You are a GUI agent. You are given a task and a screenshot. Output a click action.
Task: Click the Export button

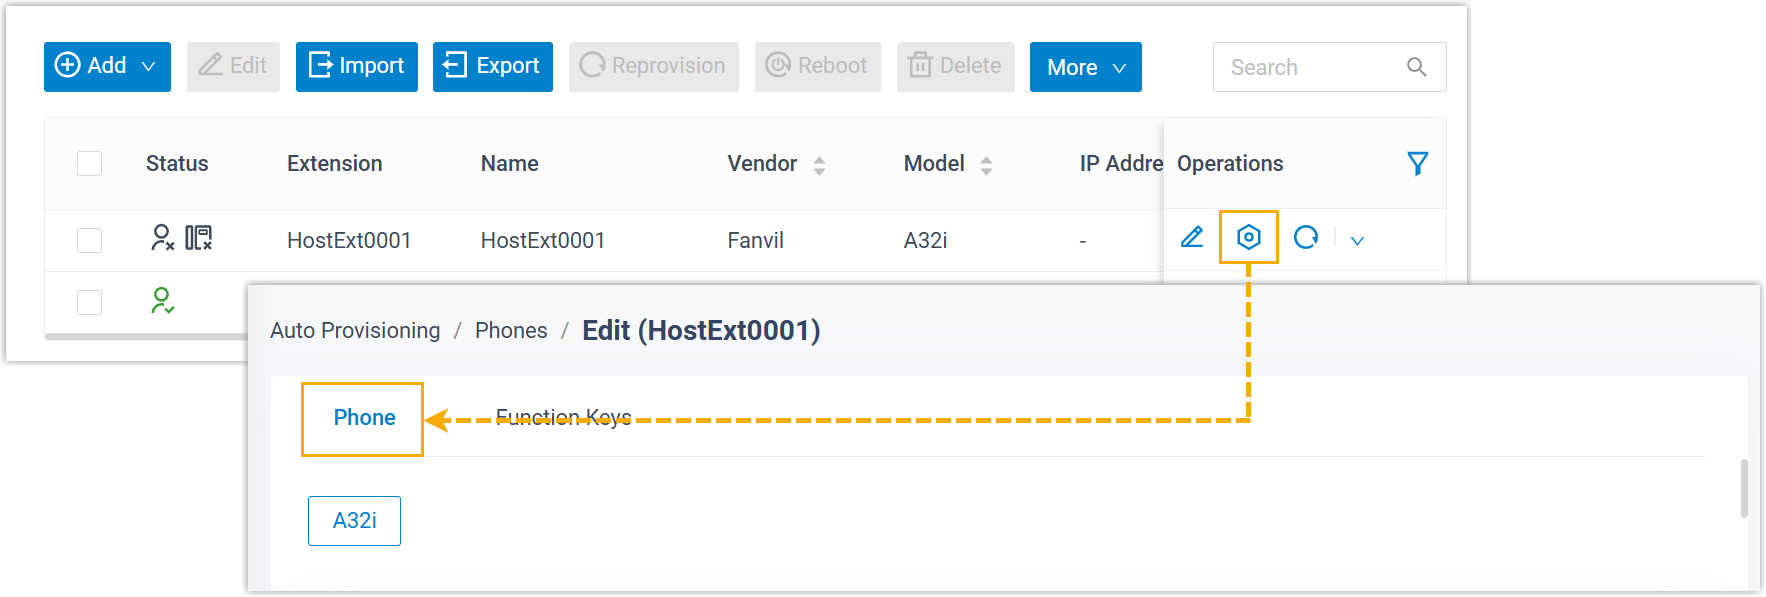[x=492, y=67]
